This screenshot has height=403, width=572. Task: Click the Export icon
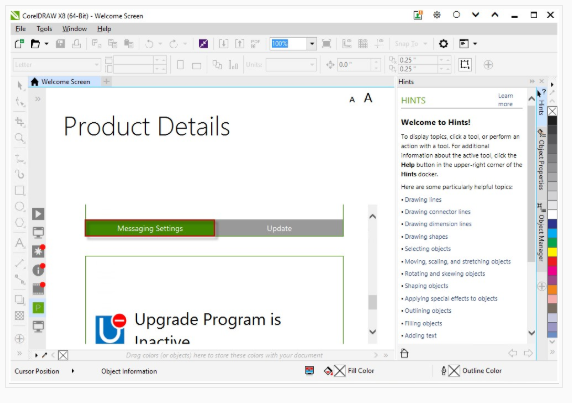239,44
